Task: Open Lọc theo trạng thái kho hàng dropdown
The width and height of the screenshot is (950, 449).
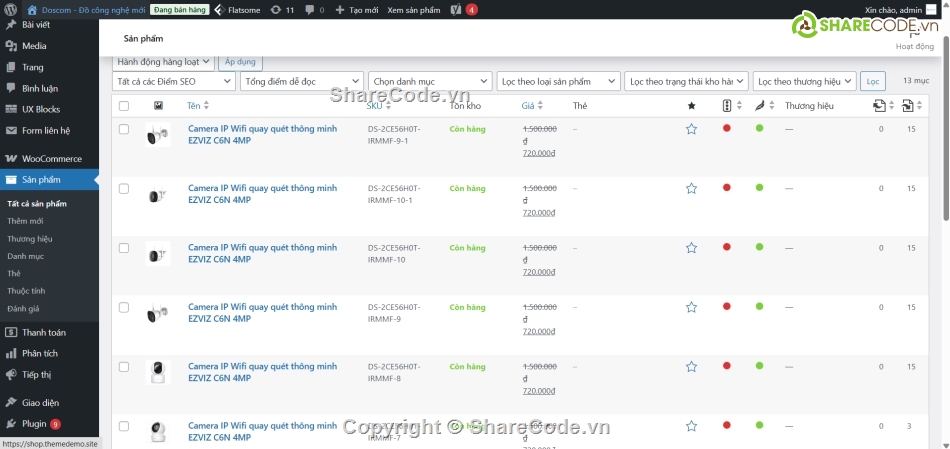Action: tap(686, 81)
